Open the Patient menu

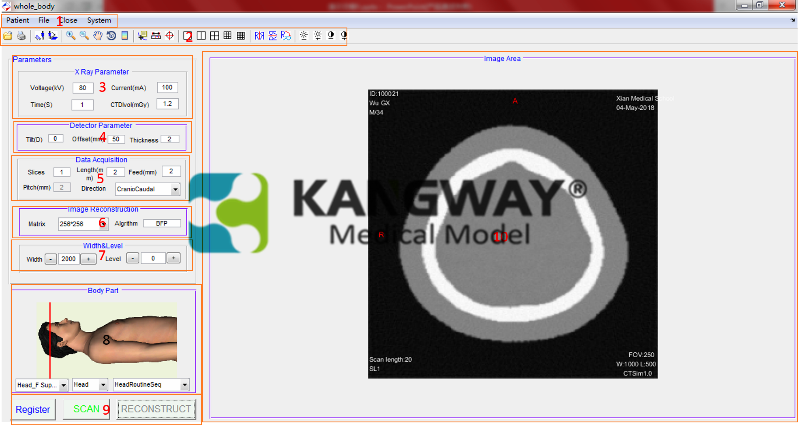[x=17, y=20]
